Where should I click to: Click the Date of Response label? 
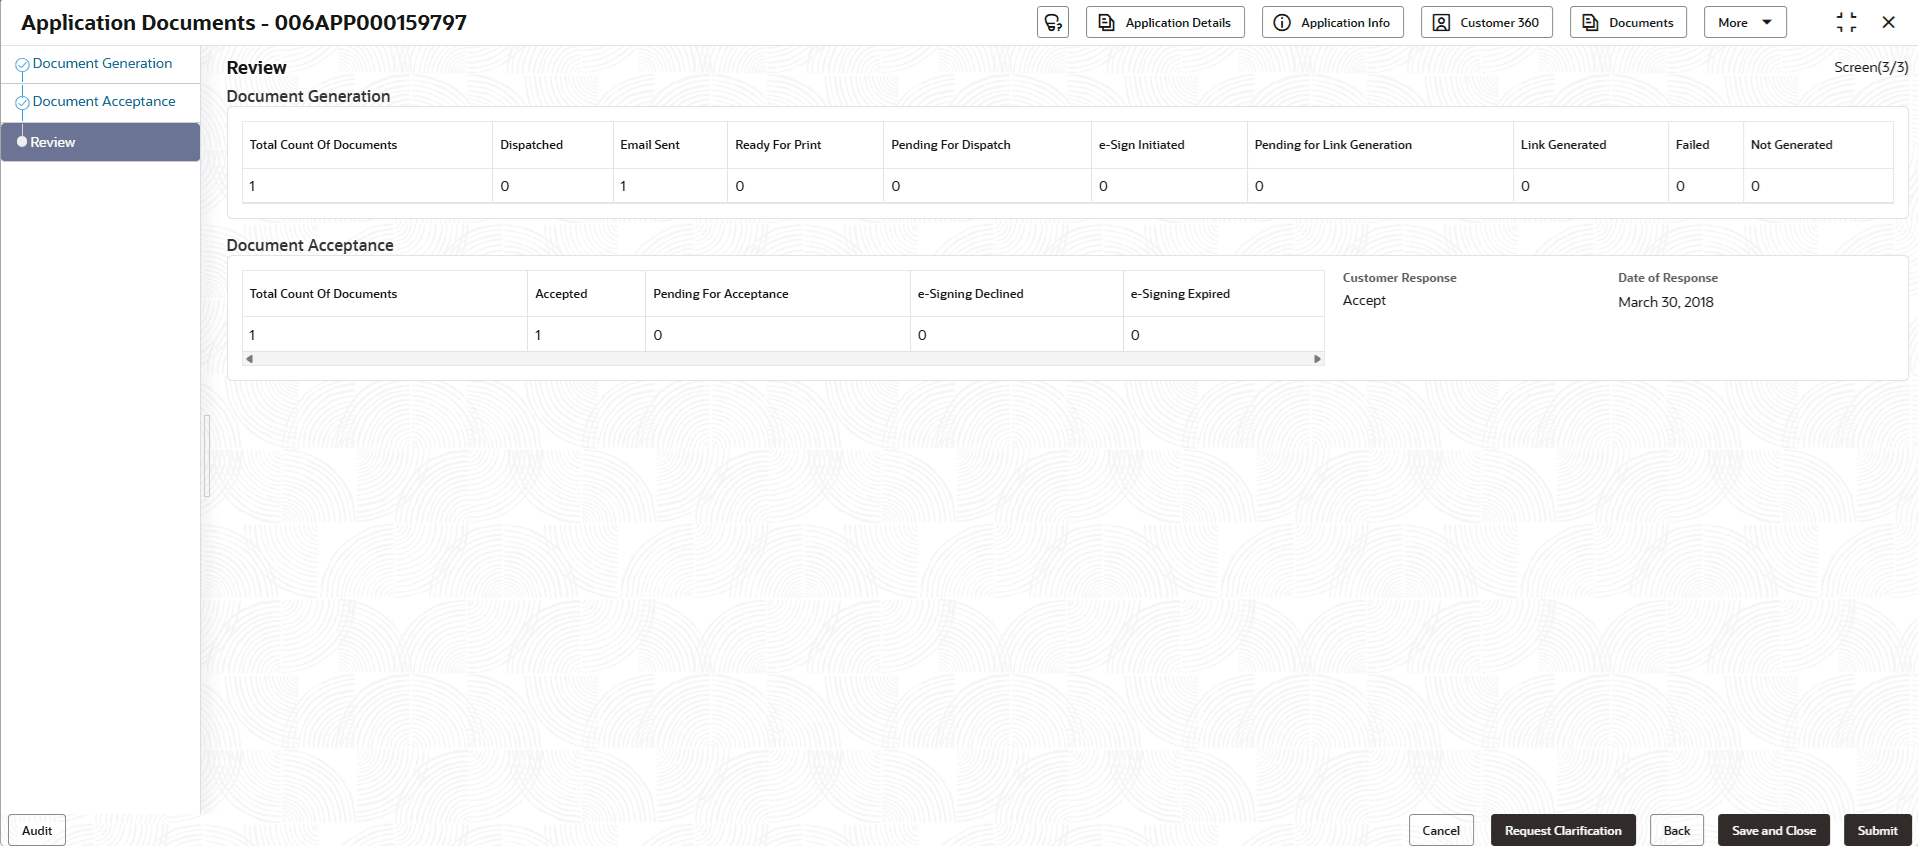(1668, 278)
